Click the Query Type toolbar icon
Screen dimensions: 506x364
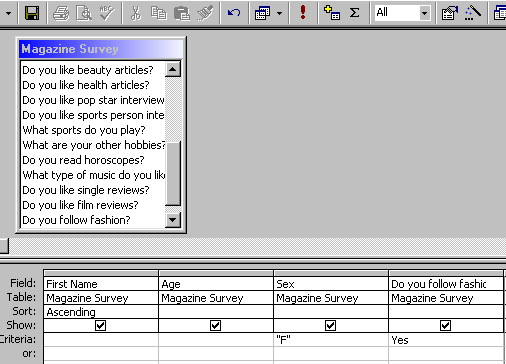click(263, 13)
